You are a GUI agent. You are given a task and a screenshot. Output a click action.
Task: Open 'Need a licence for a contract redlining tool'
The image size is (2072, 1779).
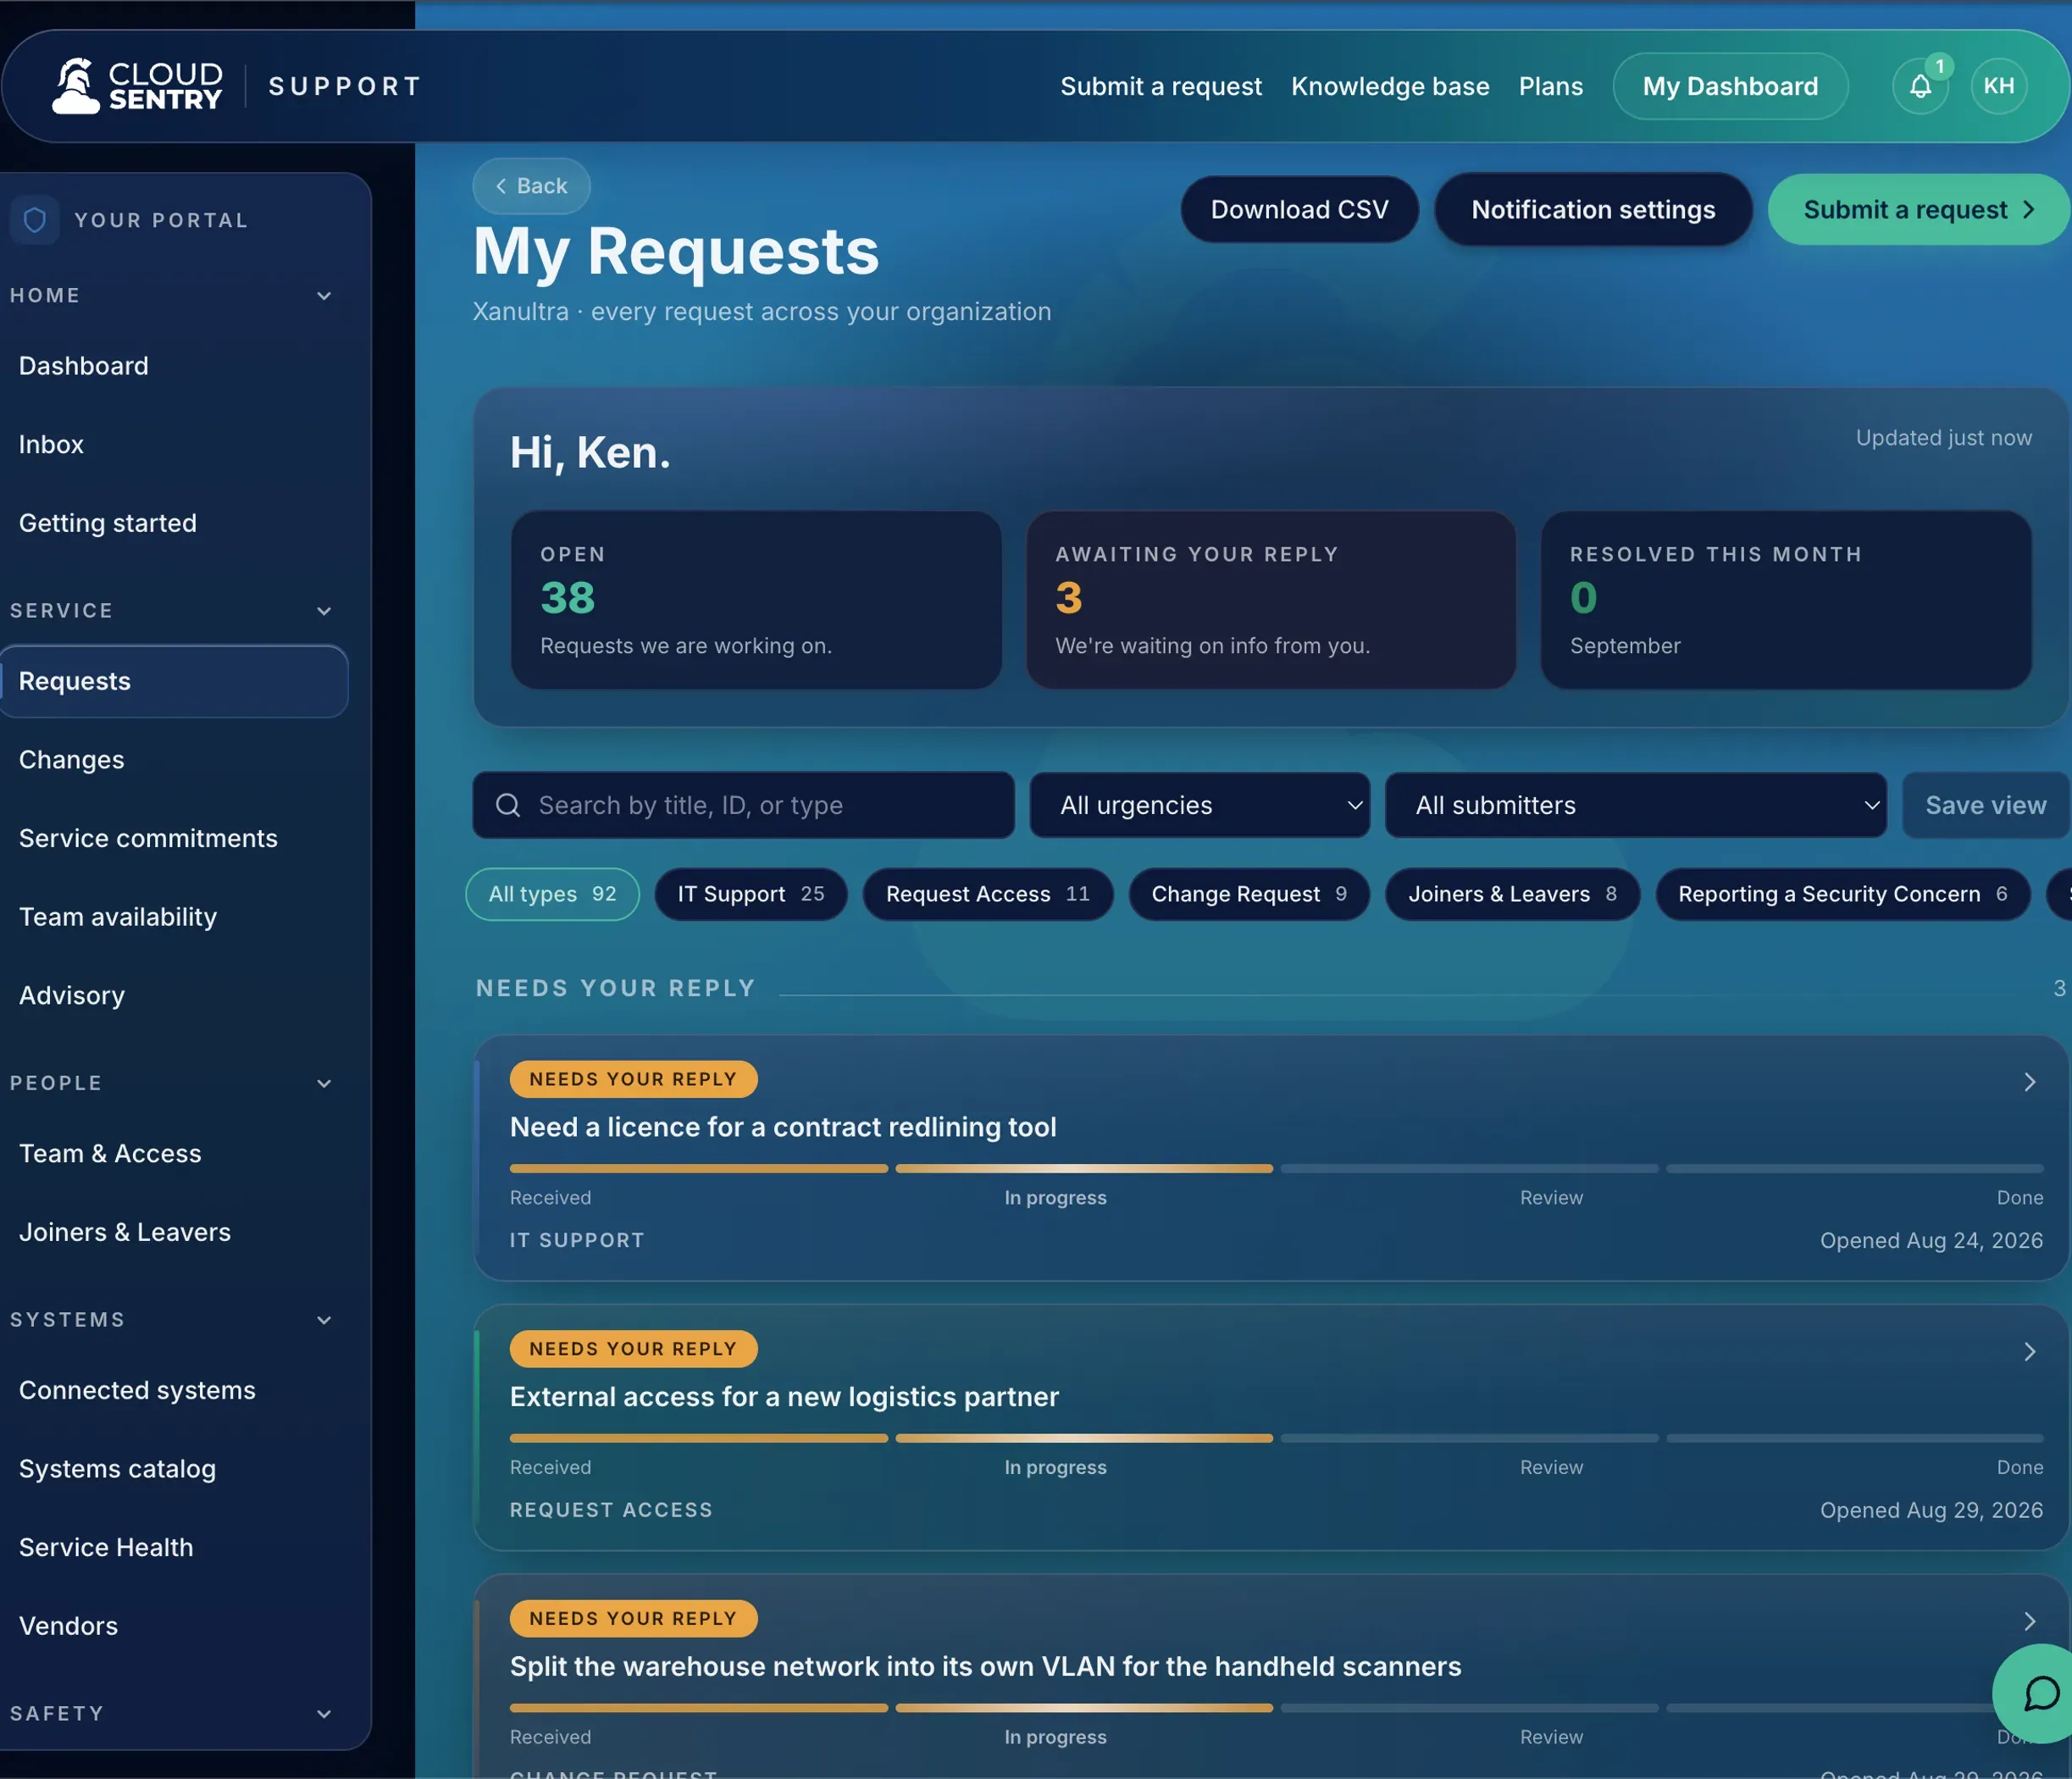[783, 1127]
